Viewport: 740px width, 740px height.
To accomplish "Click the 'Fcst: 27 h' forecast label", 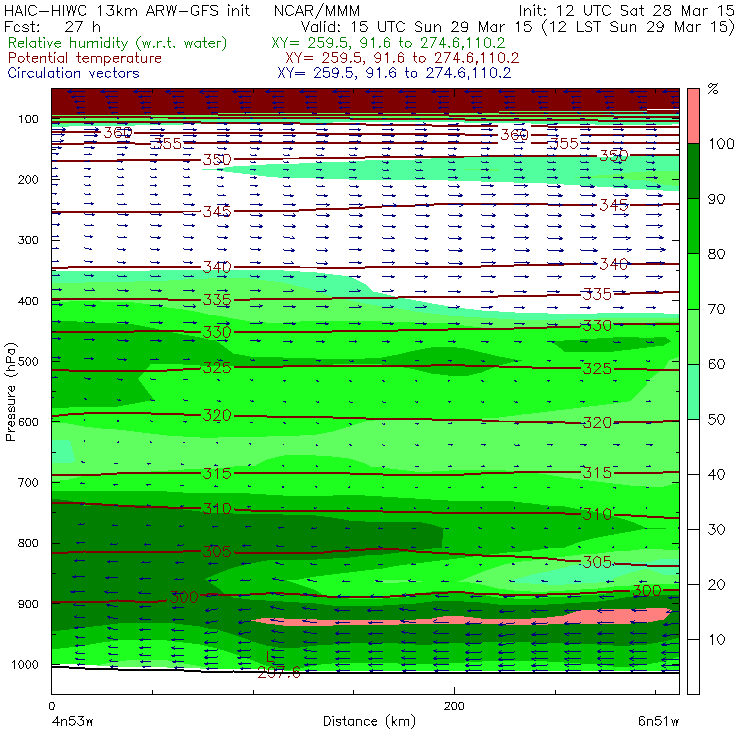I will click(x=52, y=27).
